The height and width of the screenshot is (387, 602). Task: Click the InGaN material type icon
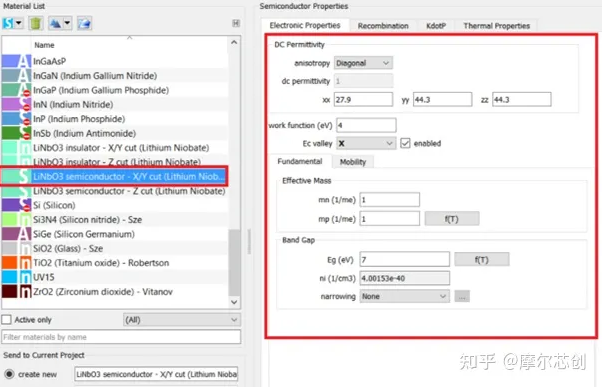click(25, 76)
